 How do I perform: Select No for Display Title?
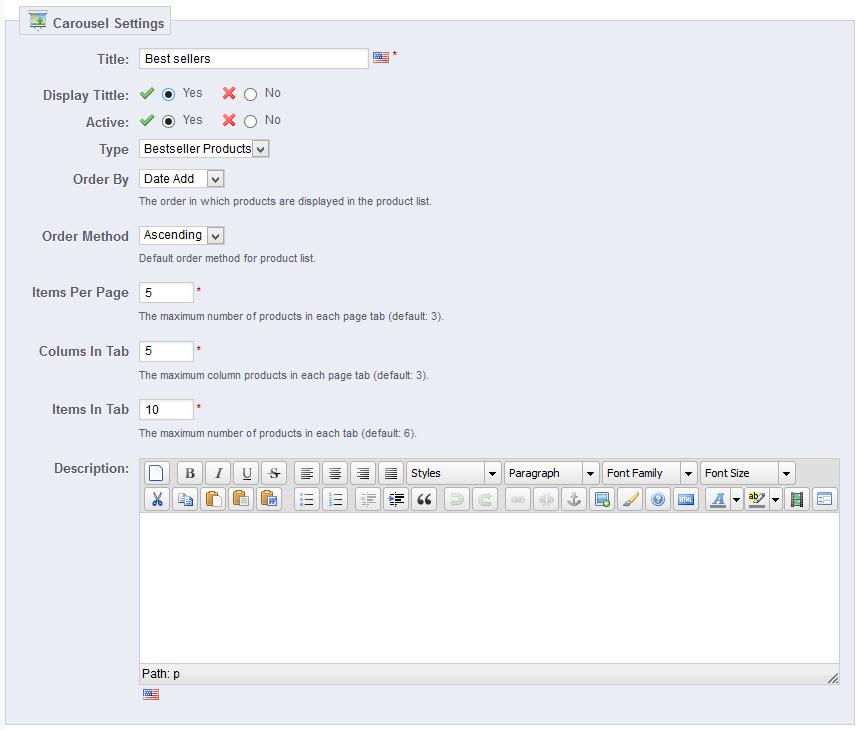tap(250, 94)
